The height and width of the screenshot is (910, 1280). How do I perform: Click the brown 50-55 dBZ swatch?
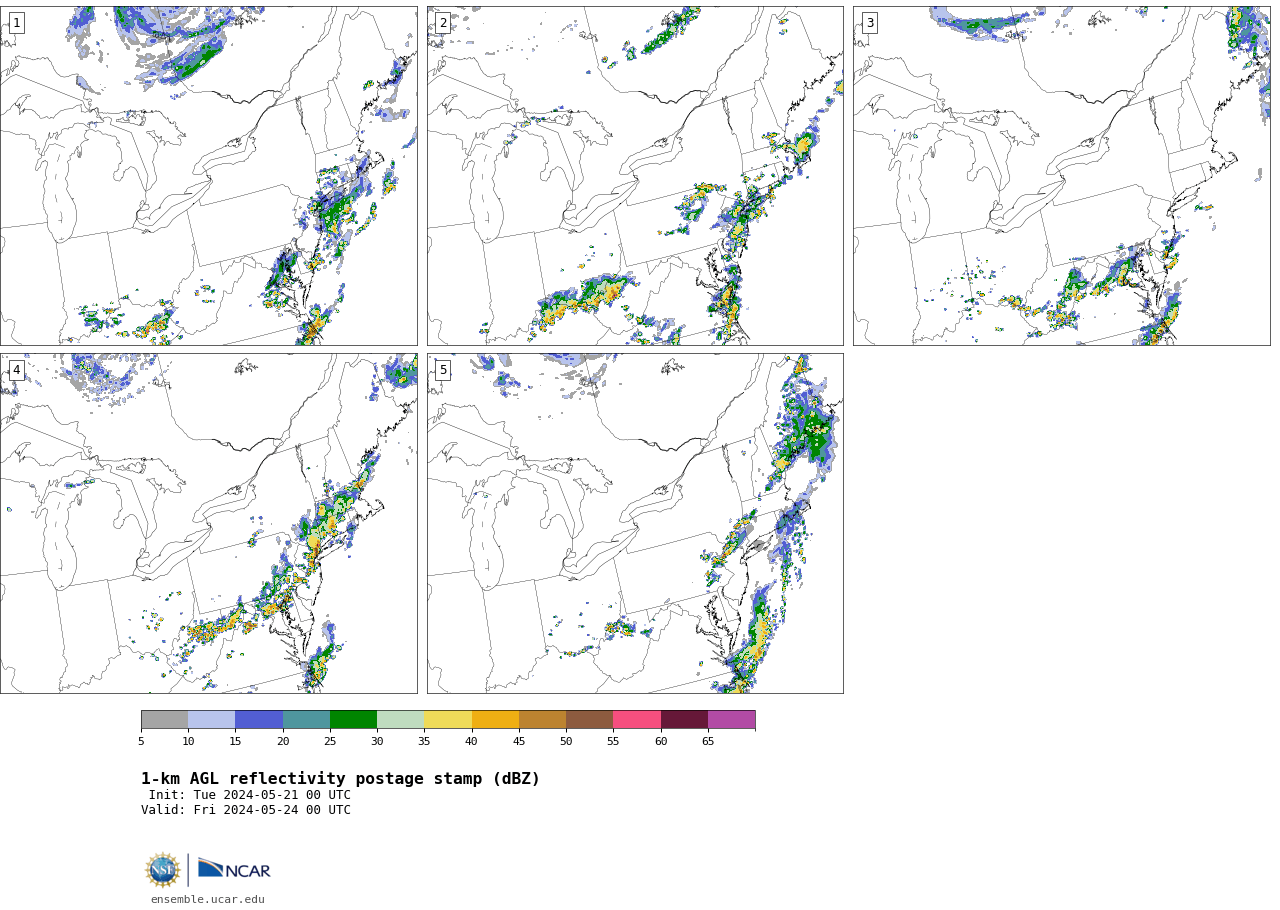(x=589, y=720)
